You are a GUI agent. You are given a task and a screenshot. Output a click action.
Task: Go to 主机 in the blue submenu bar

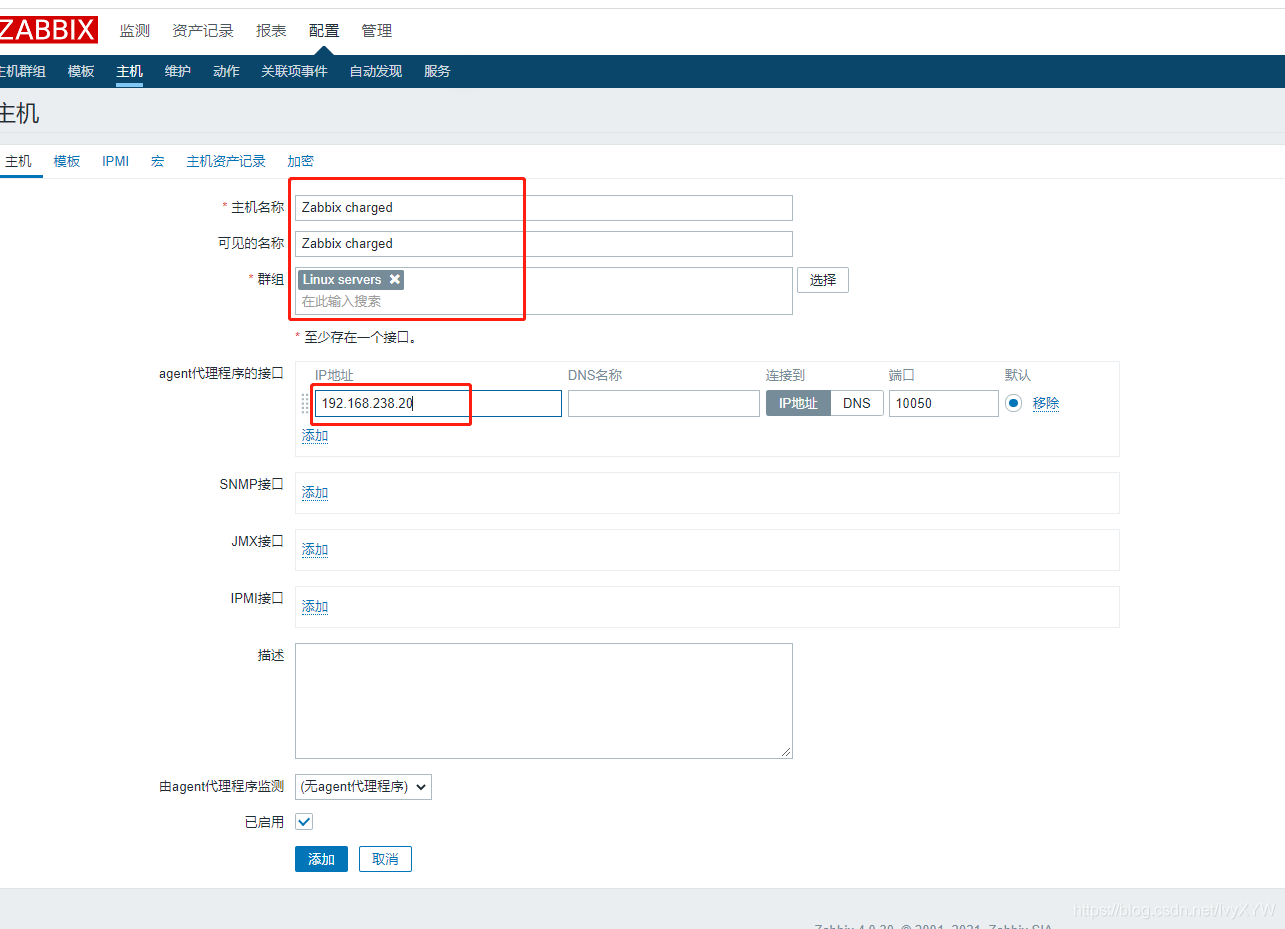pos(129,71)
